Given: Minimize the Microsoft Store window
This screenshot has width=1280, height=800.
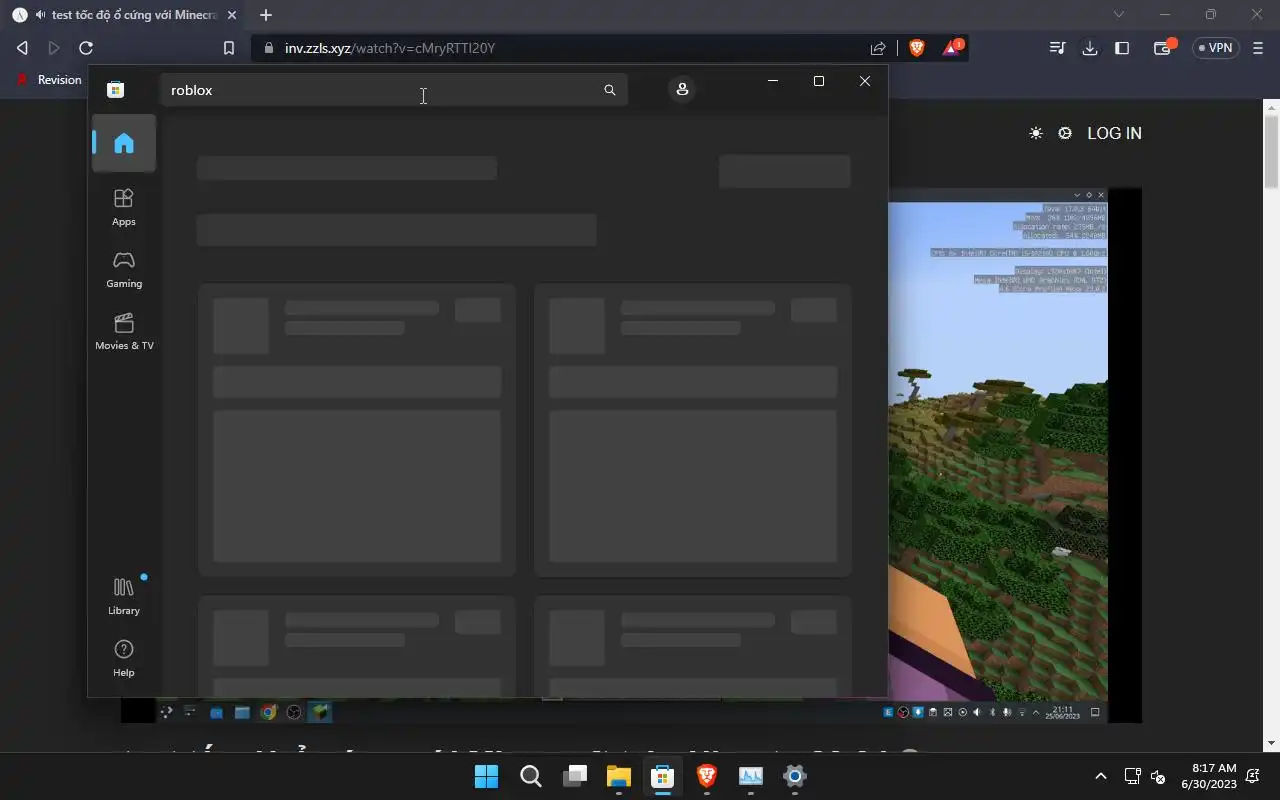Looking at the screenshot, I should (x=773, y=81).
